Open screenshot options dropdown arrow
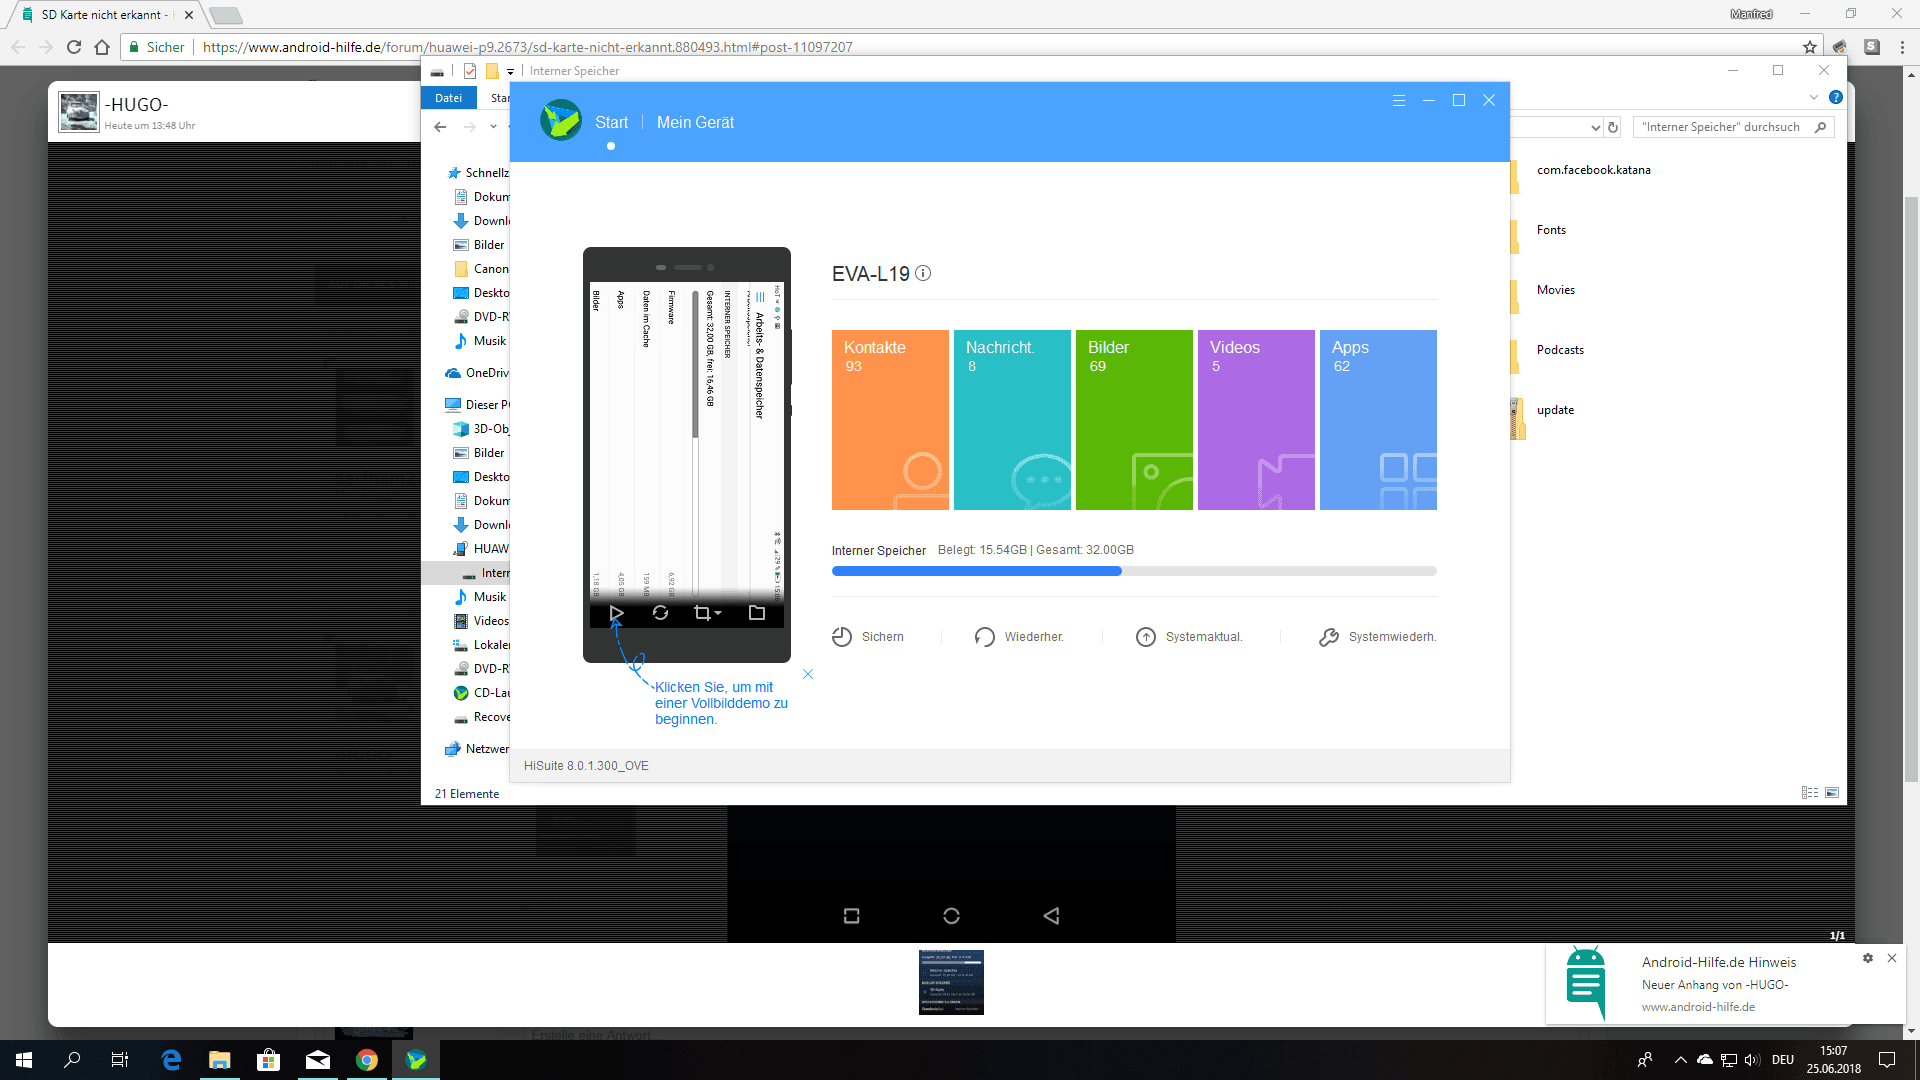This screenshot has height=1080, width=1920. pyautogui.click(x=718, y=613)
